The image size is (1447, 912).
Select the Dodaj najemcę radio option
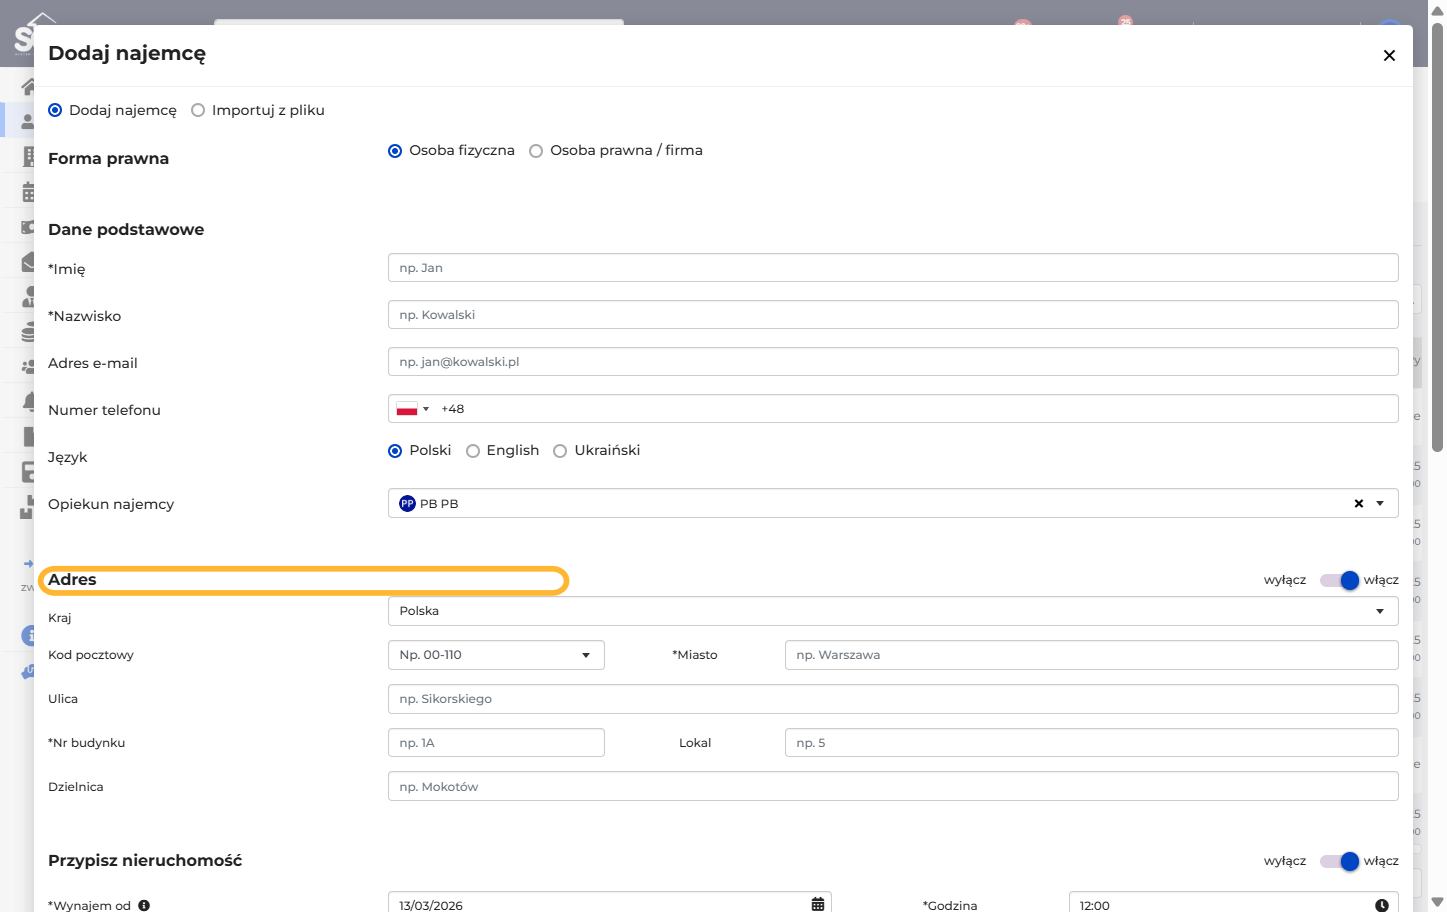(x=55, y=110)
